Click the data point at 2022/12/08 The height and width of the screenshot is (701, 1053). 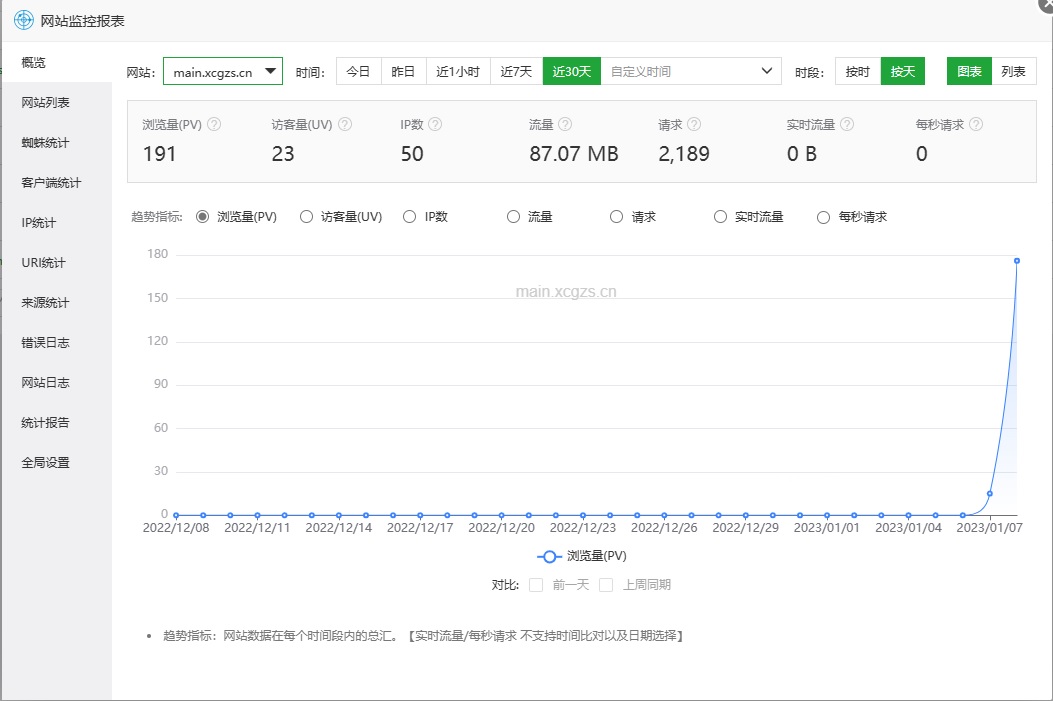[176, 515]
